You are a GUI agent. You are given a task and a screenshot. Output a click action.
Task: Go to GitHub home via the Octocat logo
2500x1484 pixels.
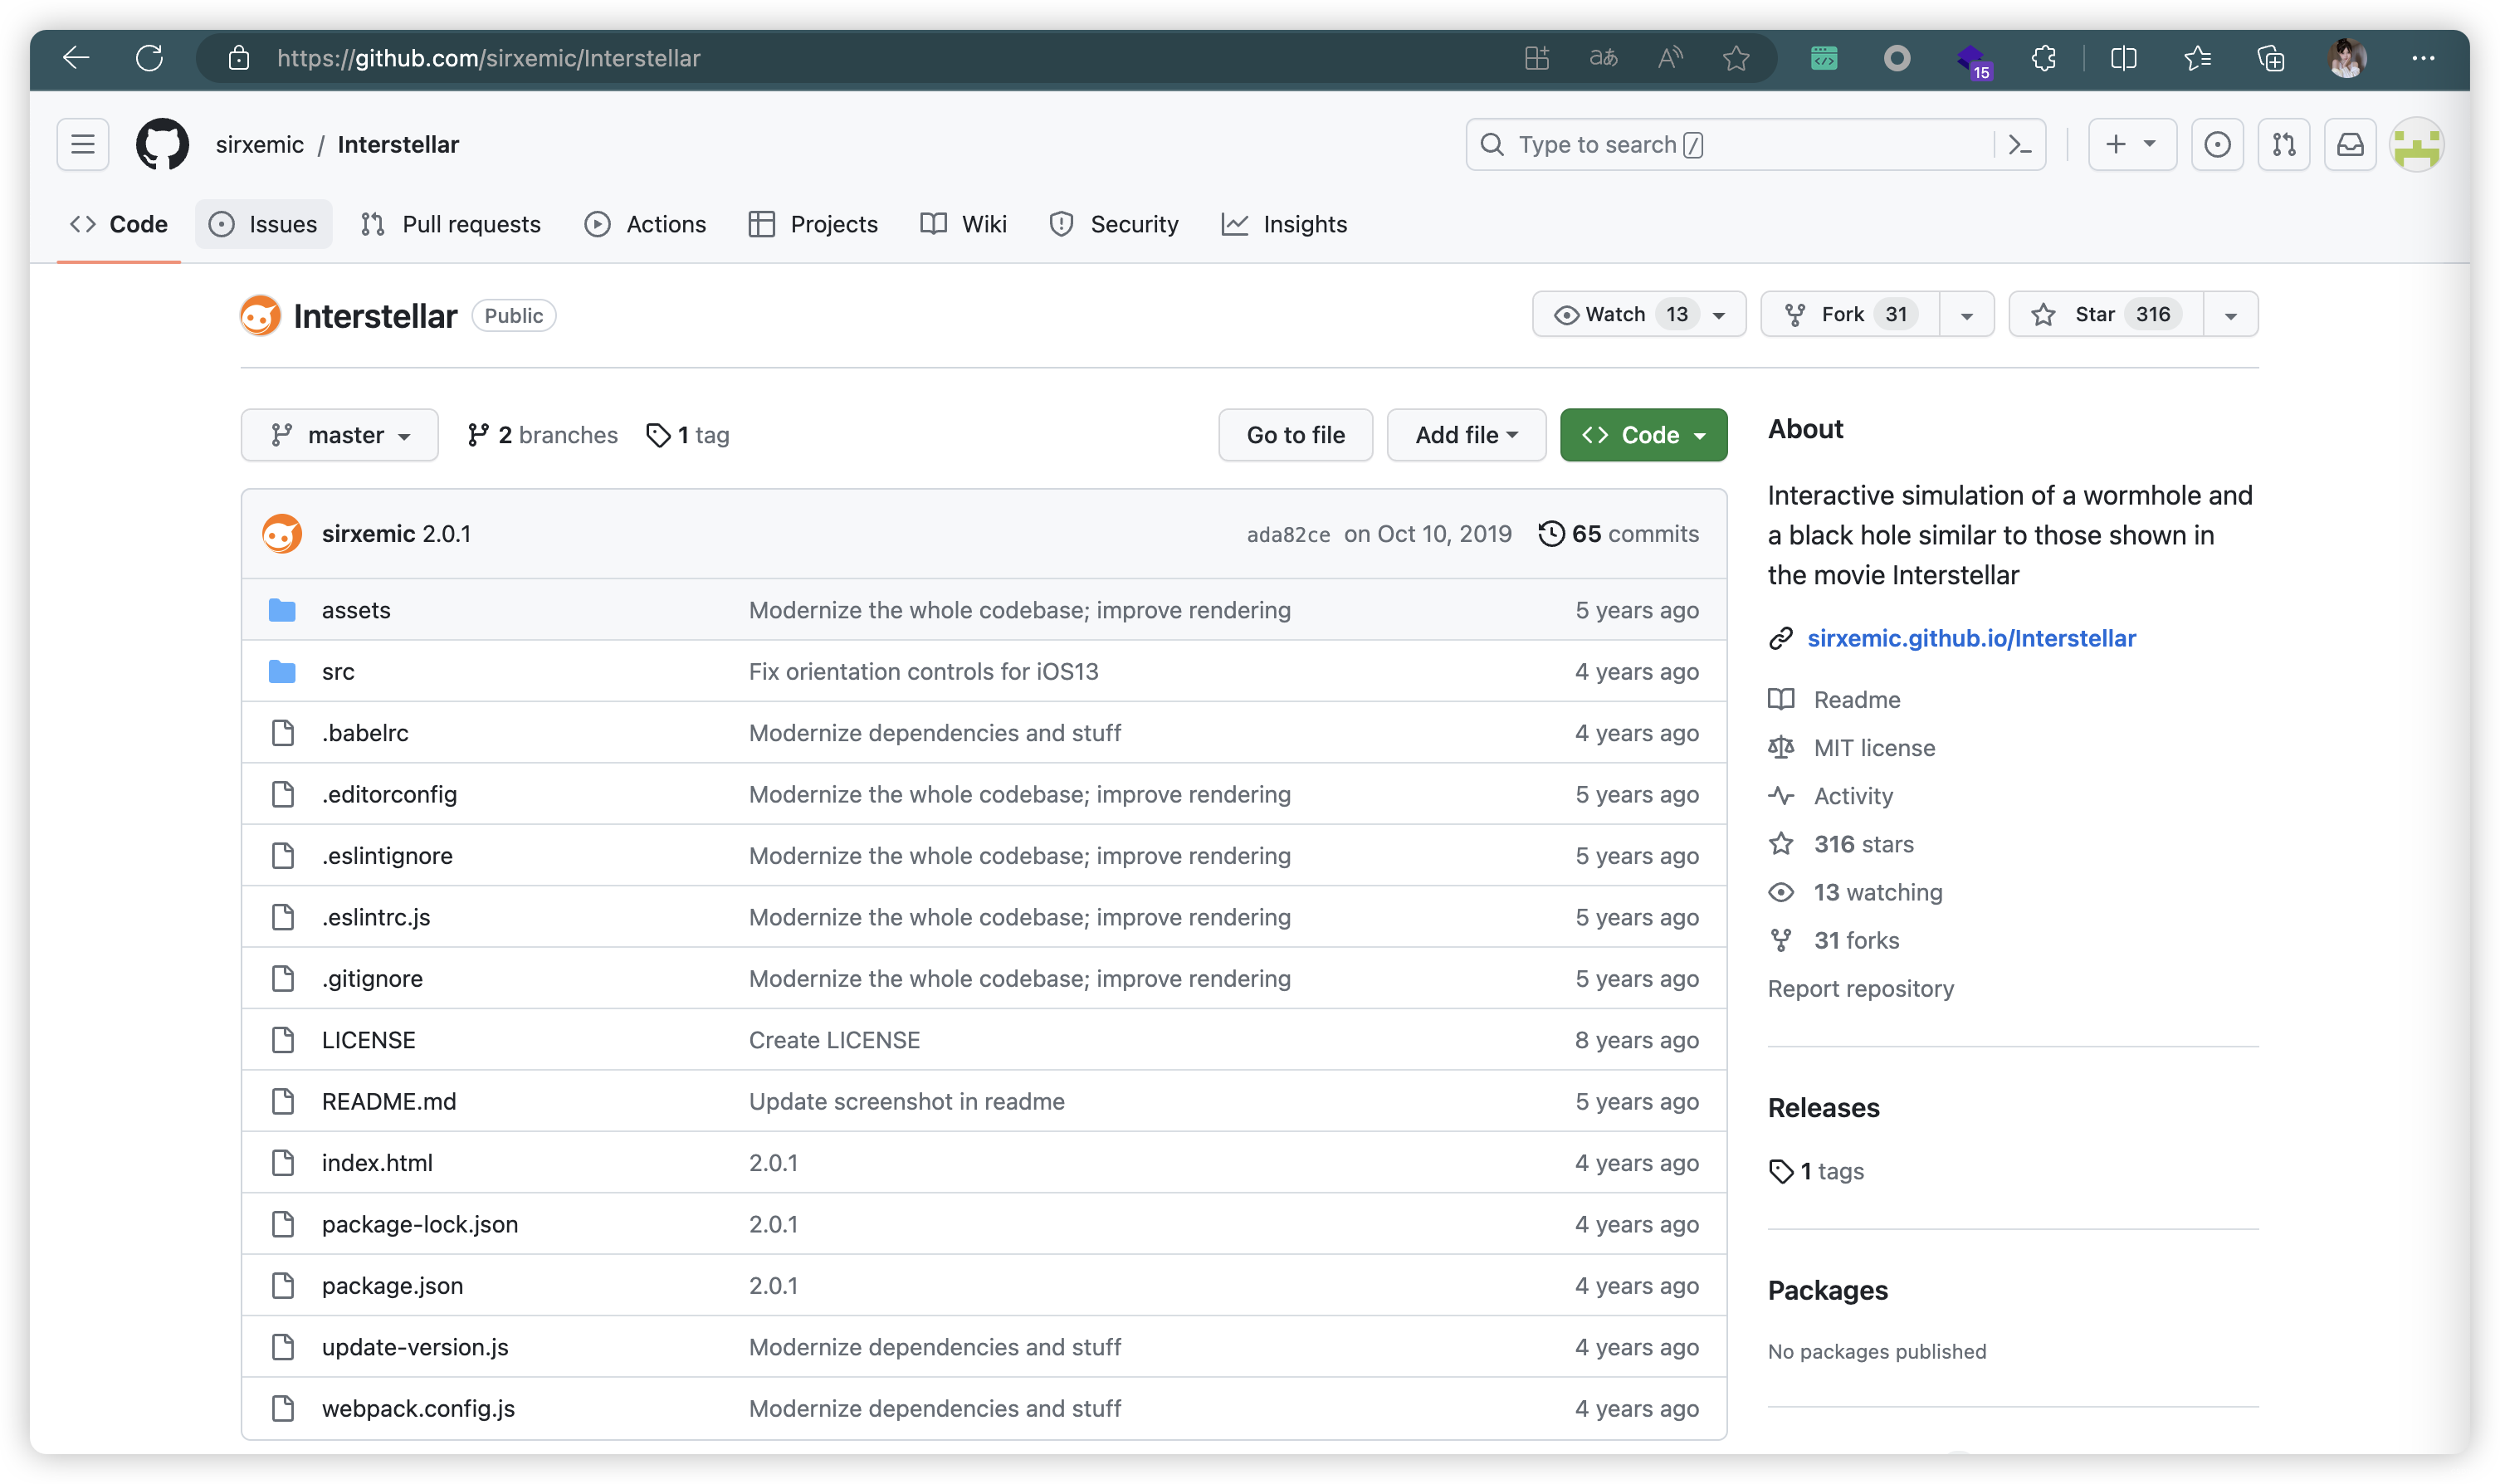coord(162,144)
